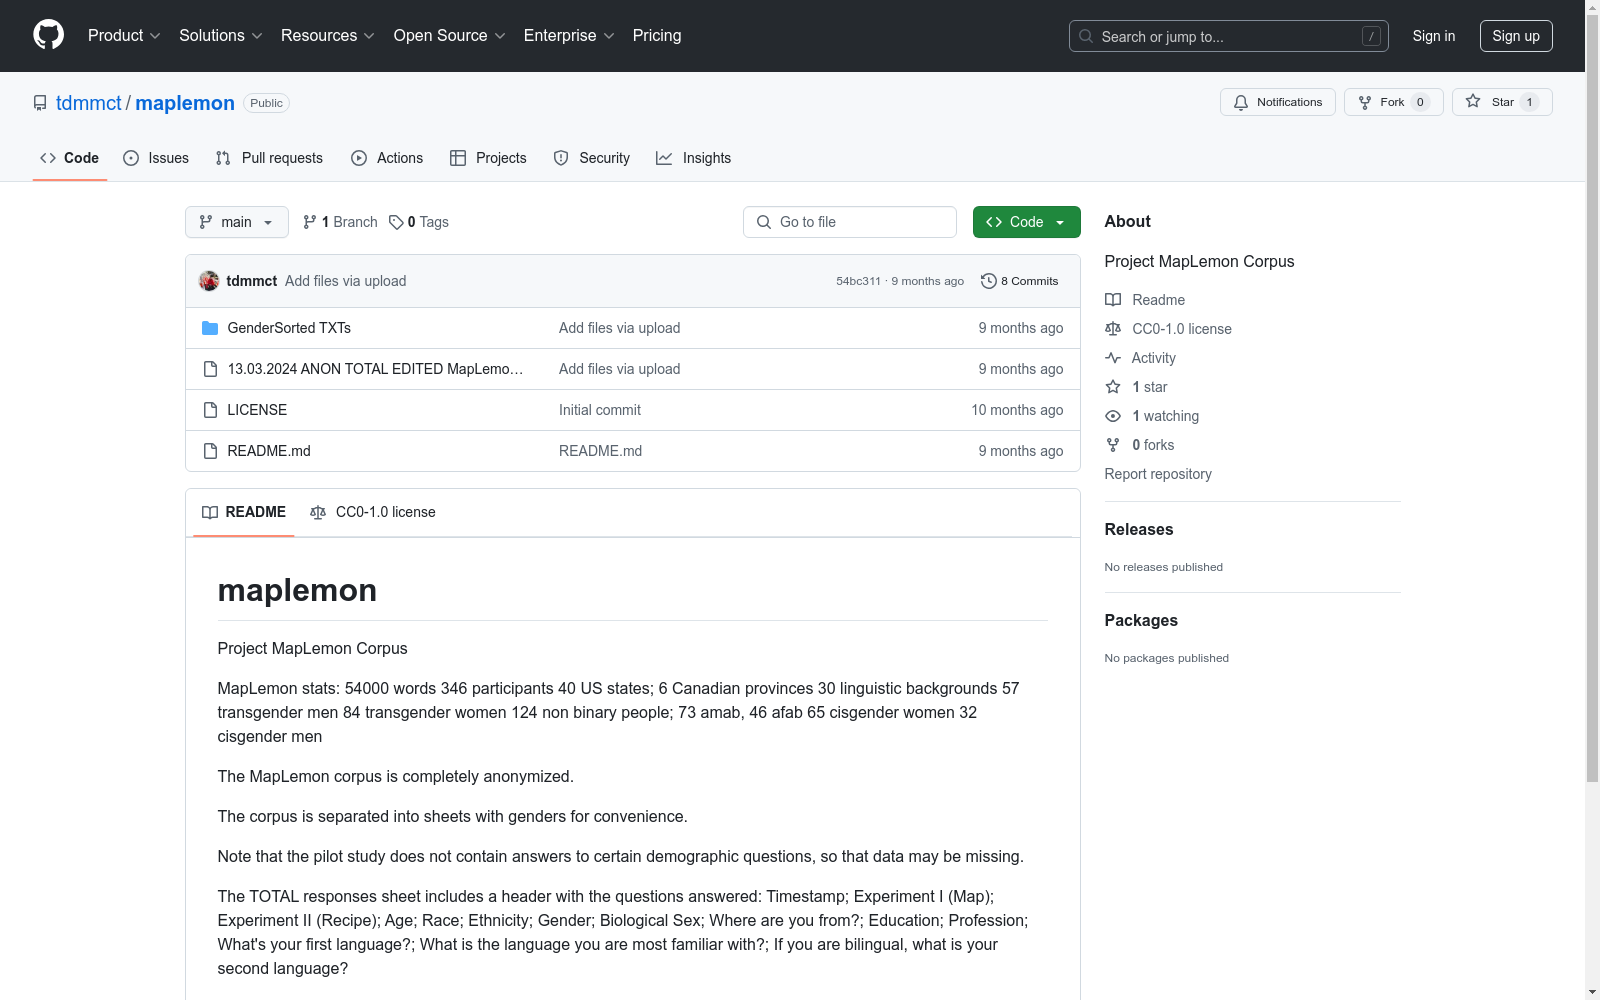Image resolution: width=1600 pixels, height=1000 pixels.
Task: Expand the green Code dropdown button
Action: click(1026, 222)
